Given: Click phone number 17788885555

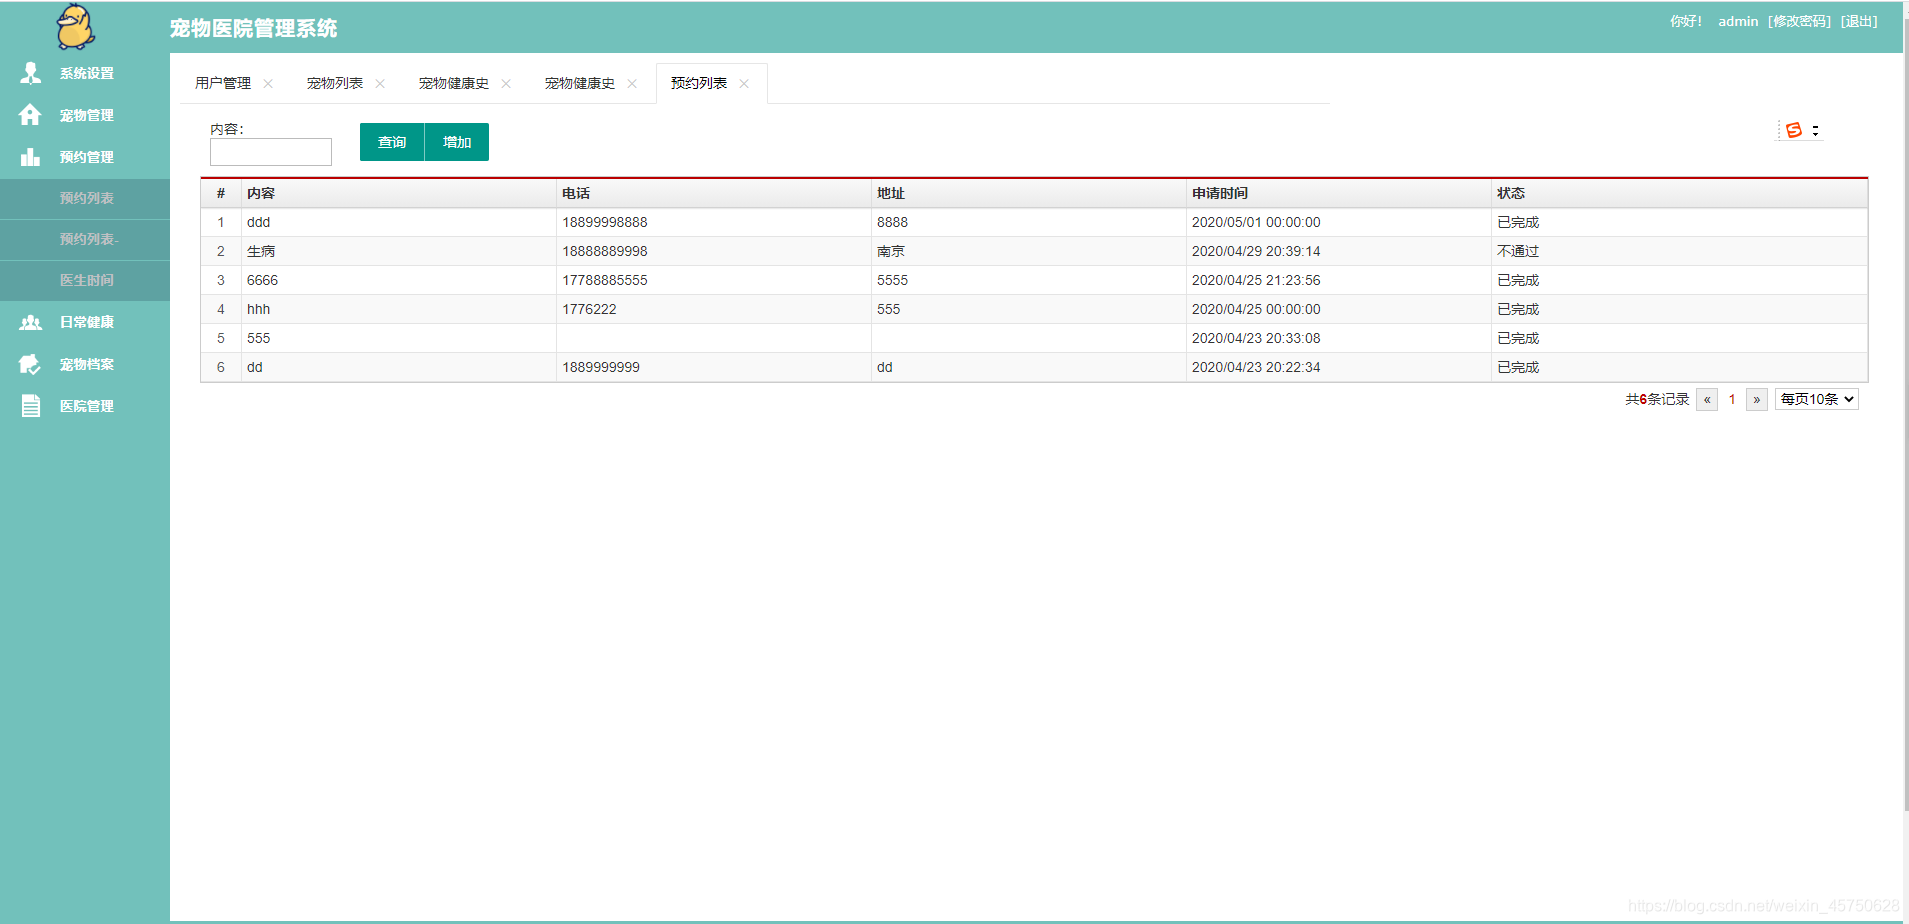Looking at the screenshot, I should click(605, 280).
